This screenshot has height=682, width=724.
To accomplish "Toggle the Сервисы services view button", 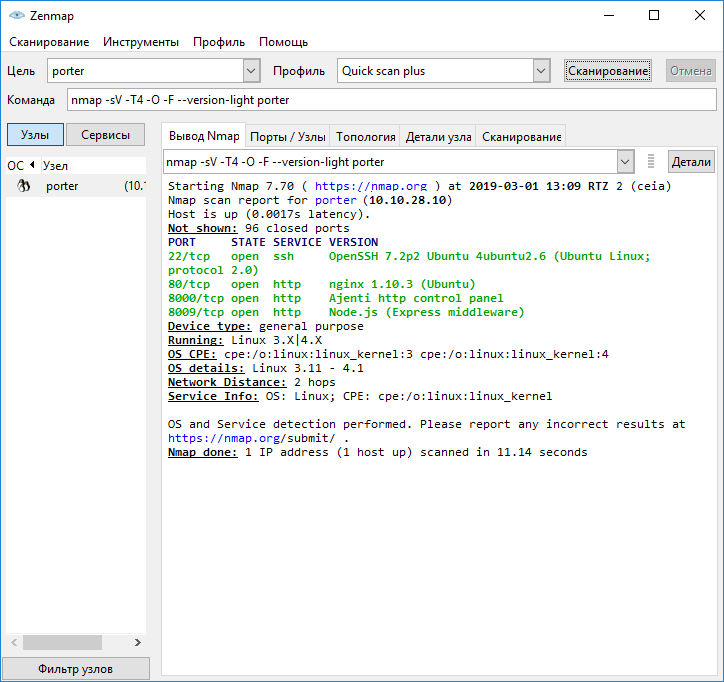I will pos(105,135).
